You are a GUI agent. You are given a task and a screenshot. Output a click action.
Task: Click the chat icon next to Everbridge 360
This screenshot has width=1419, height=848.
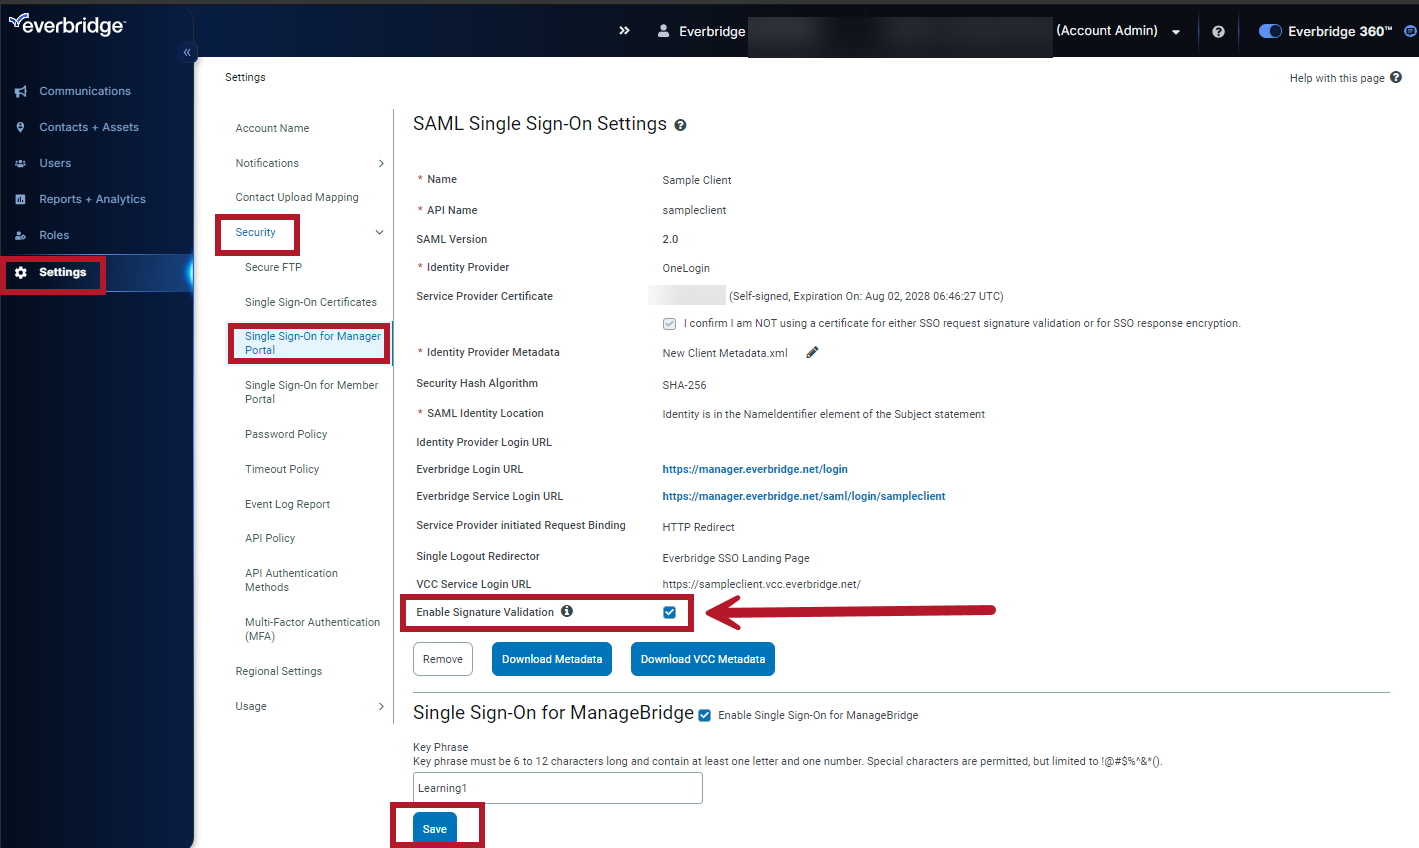[x=1410, y=31]
